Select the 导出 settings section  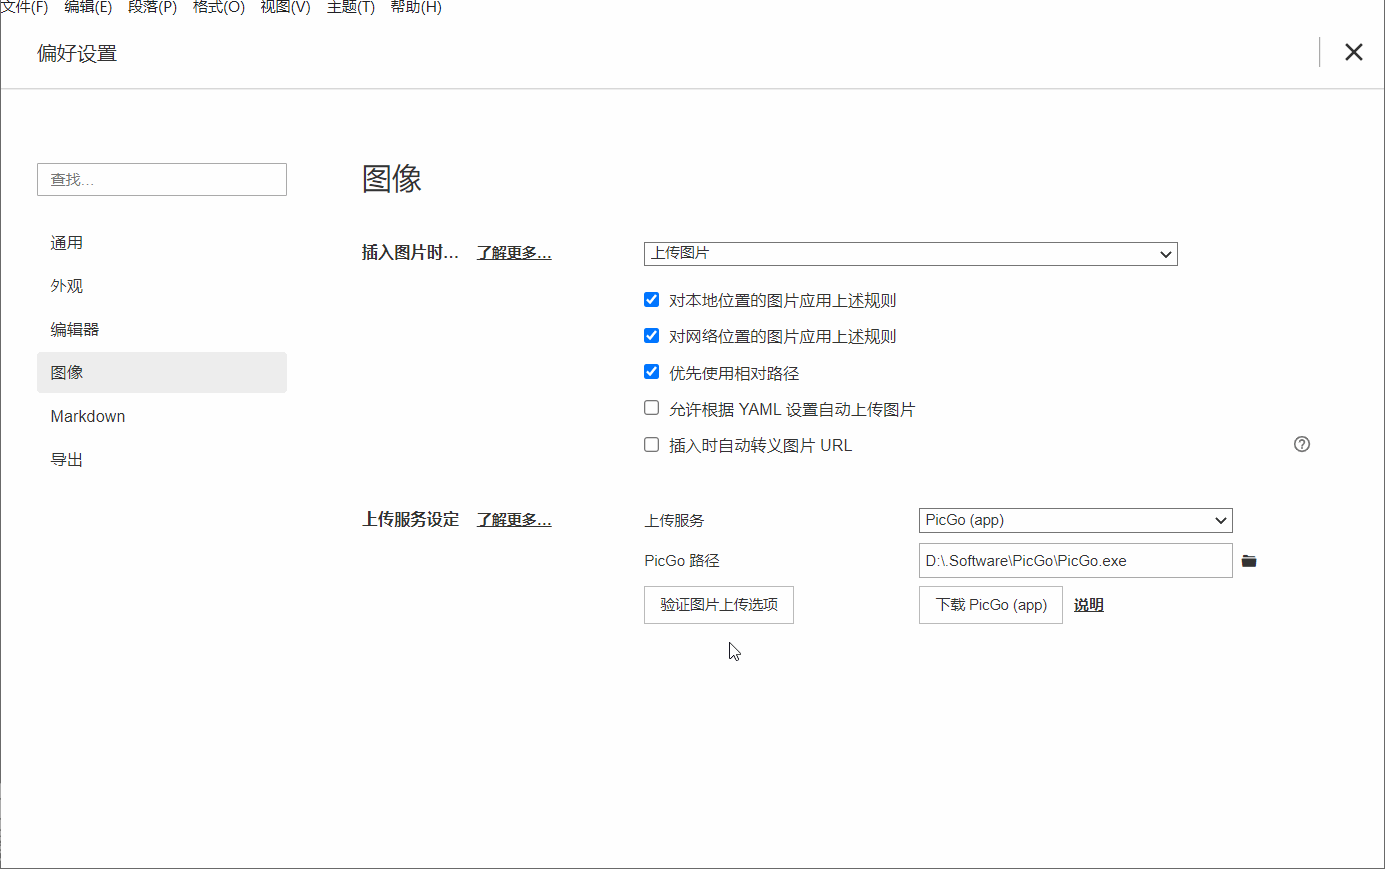tap(66, 458)
